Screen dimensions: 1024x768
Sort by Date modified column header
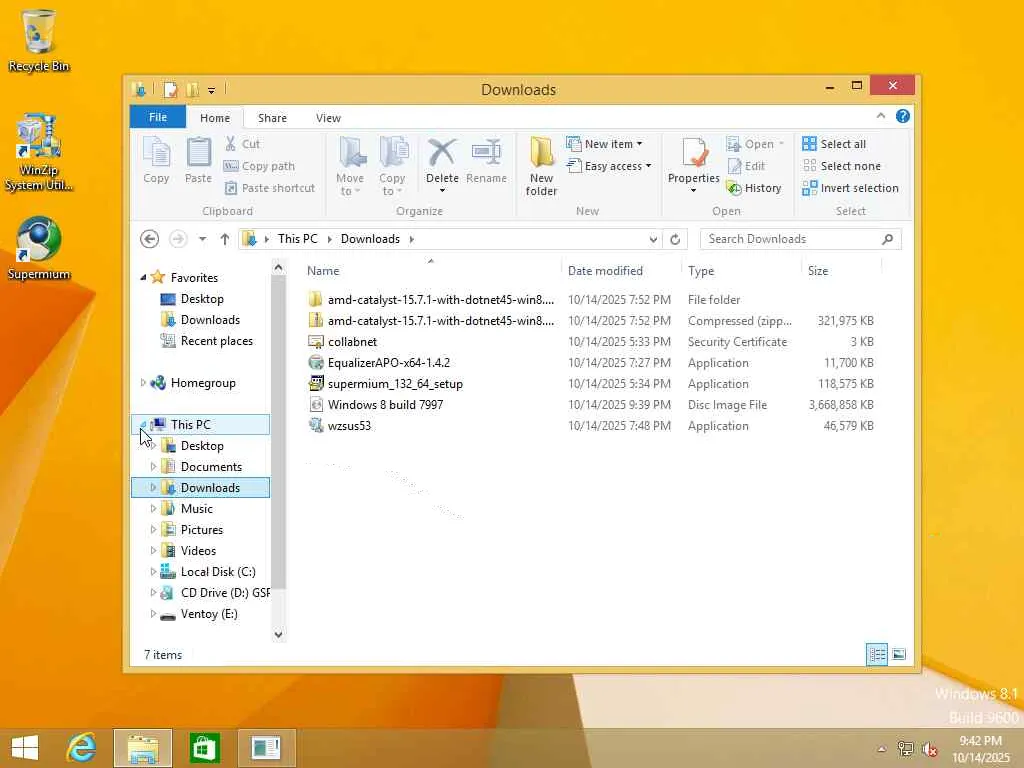coord(620,270)
